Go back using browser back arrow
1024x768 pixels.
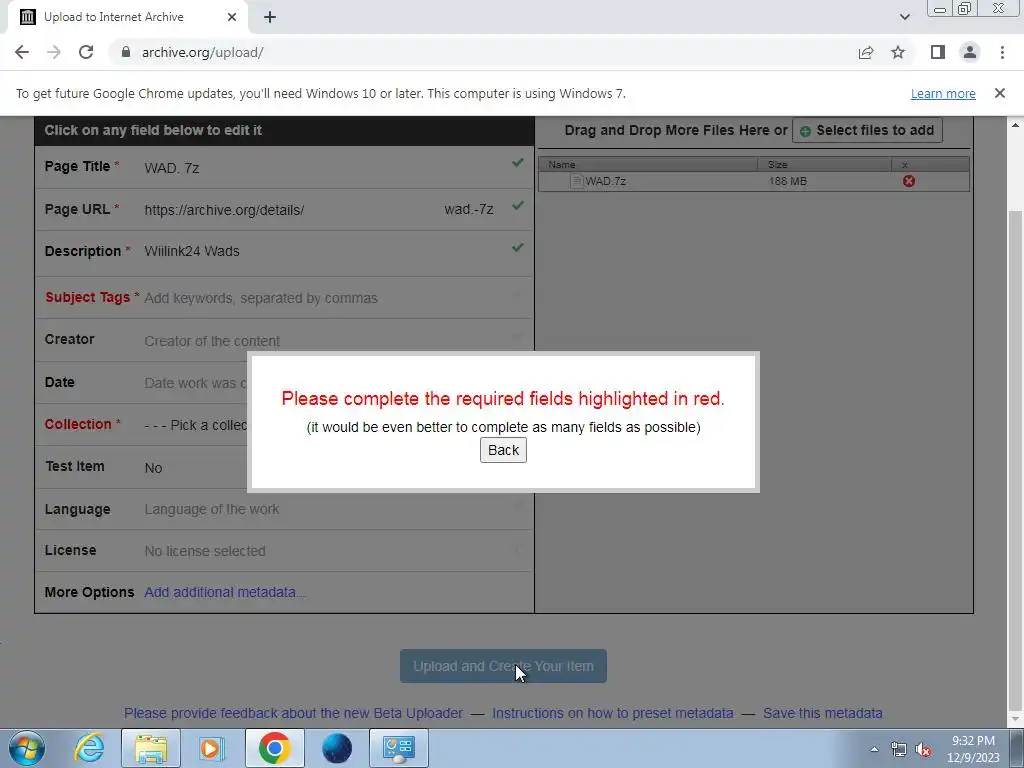point(22,52)
